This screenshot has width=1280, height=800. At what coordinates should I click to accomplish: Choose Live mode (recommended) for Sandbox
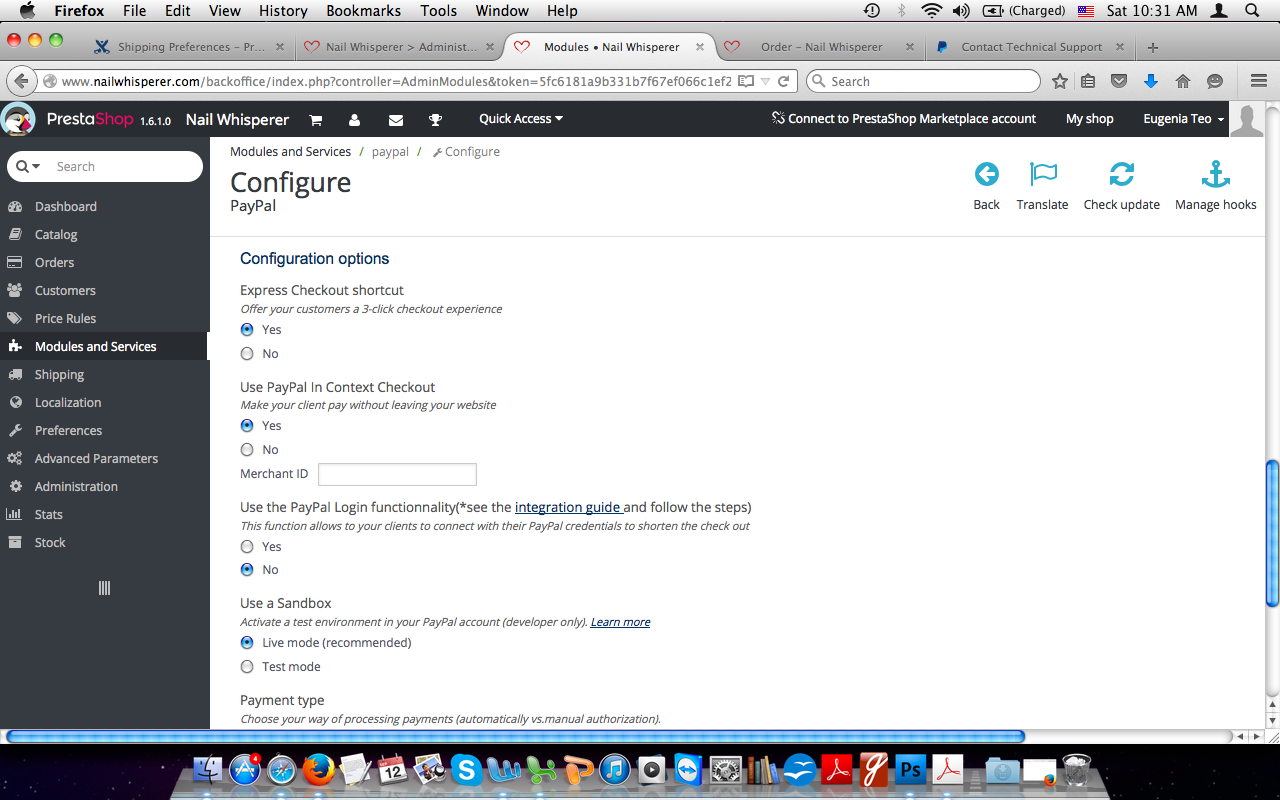(247, 642)
